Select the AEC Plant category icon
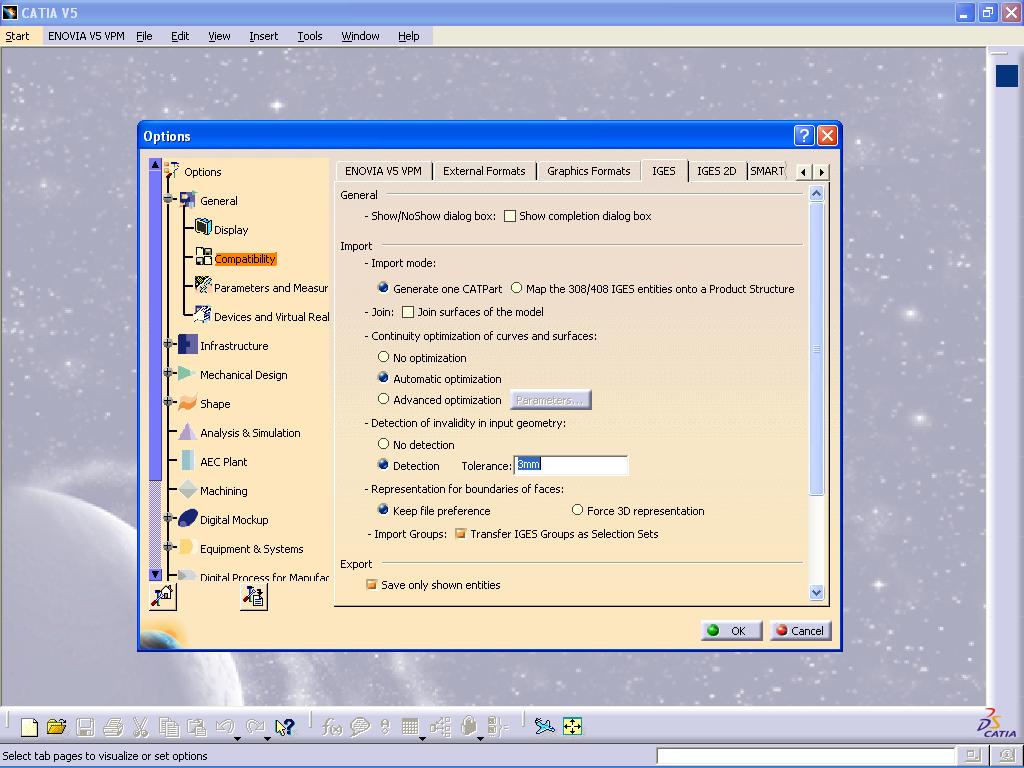The width and height of the screenshot is (1024, 768). point(187,460)
